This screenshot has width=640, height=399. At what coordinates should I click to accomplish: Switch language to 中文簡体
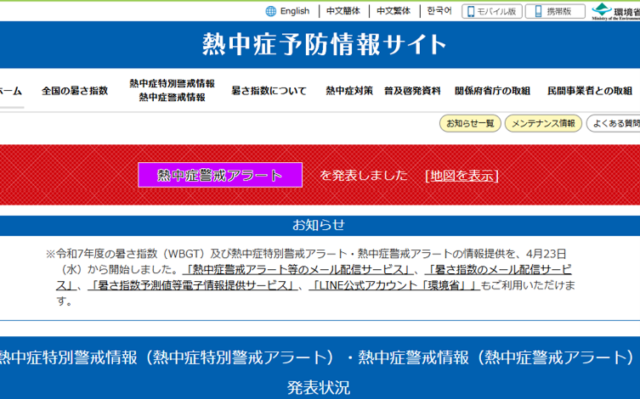click(343, 11)
